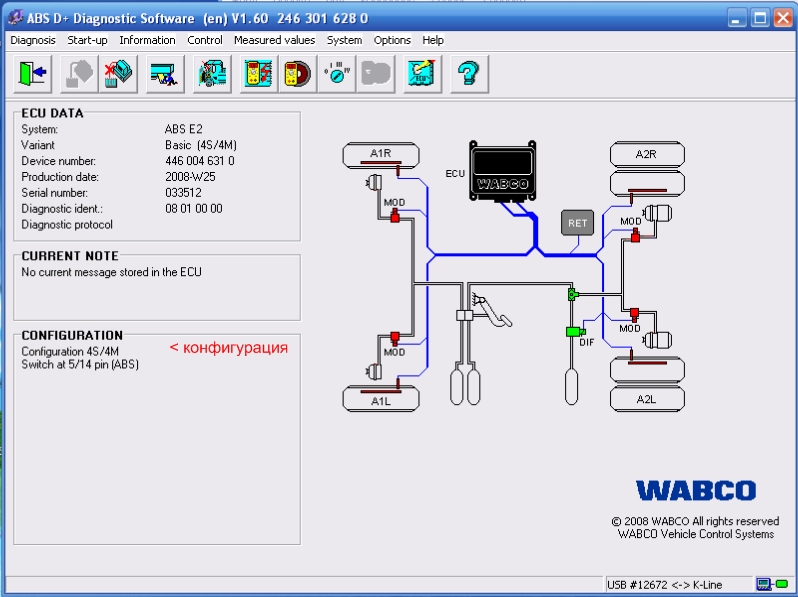Click the 'Configuration 4S/4M' line
The height and width of the screenshot is (597, 798).
[70, 352]
